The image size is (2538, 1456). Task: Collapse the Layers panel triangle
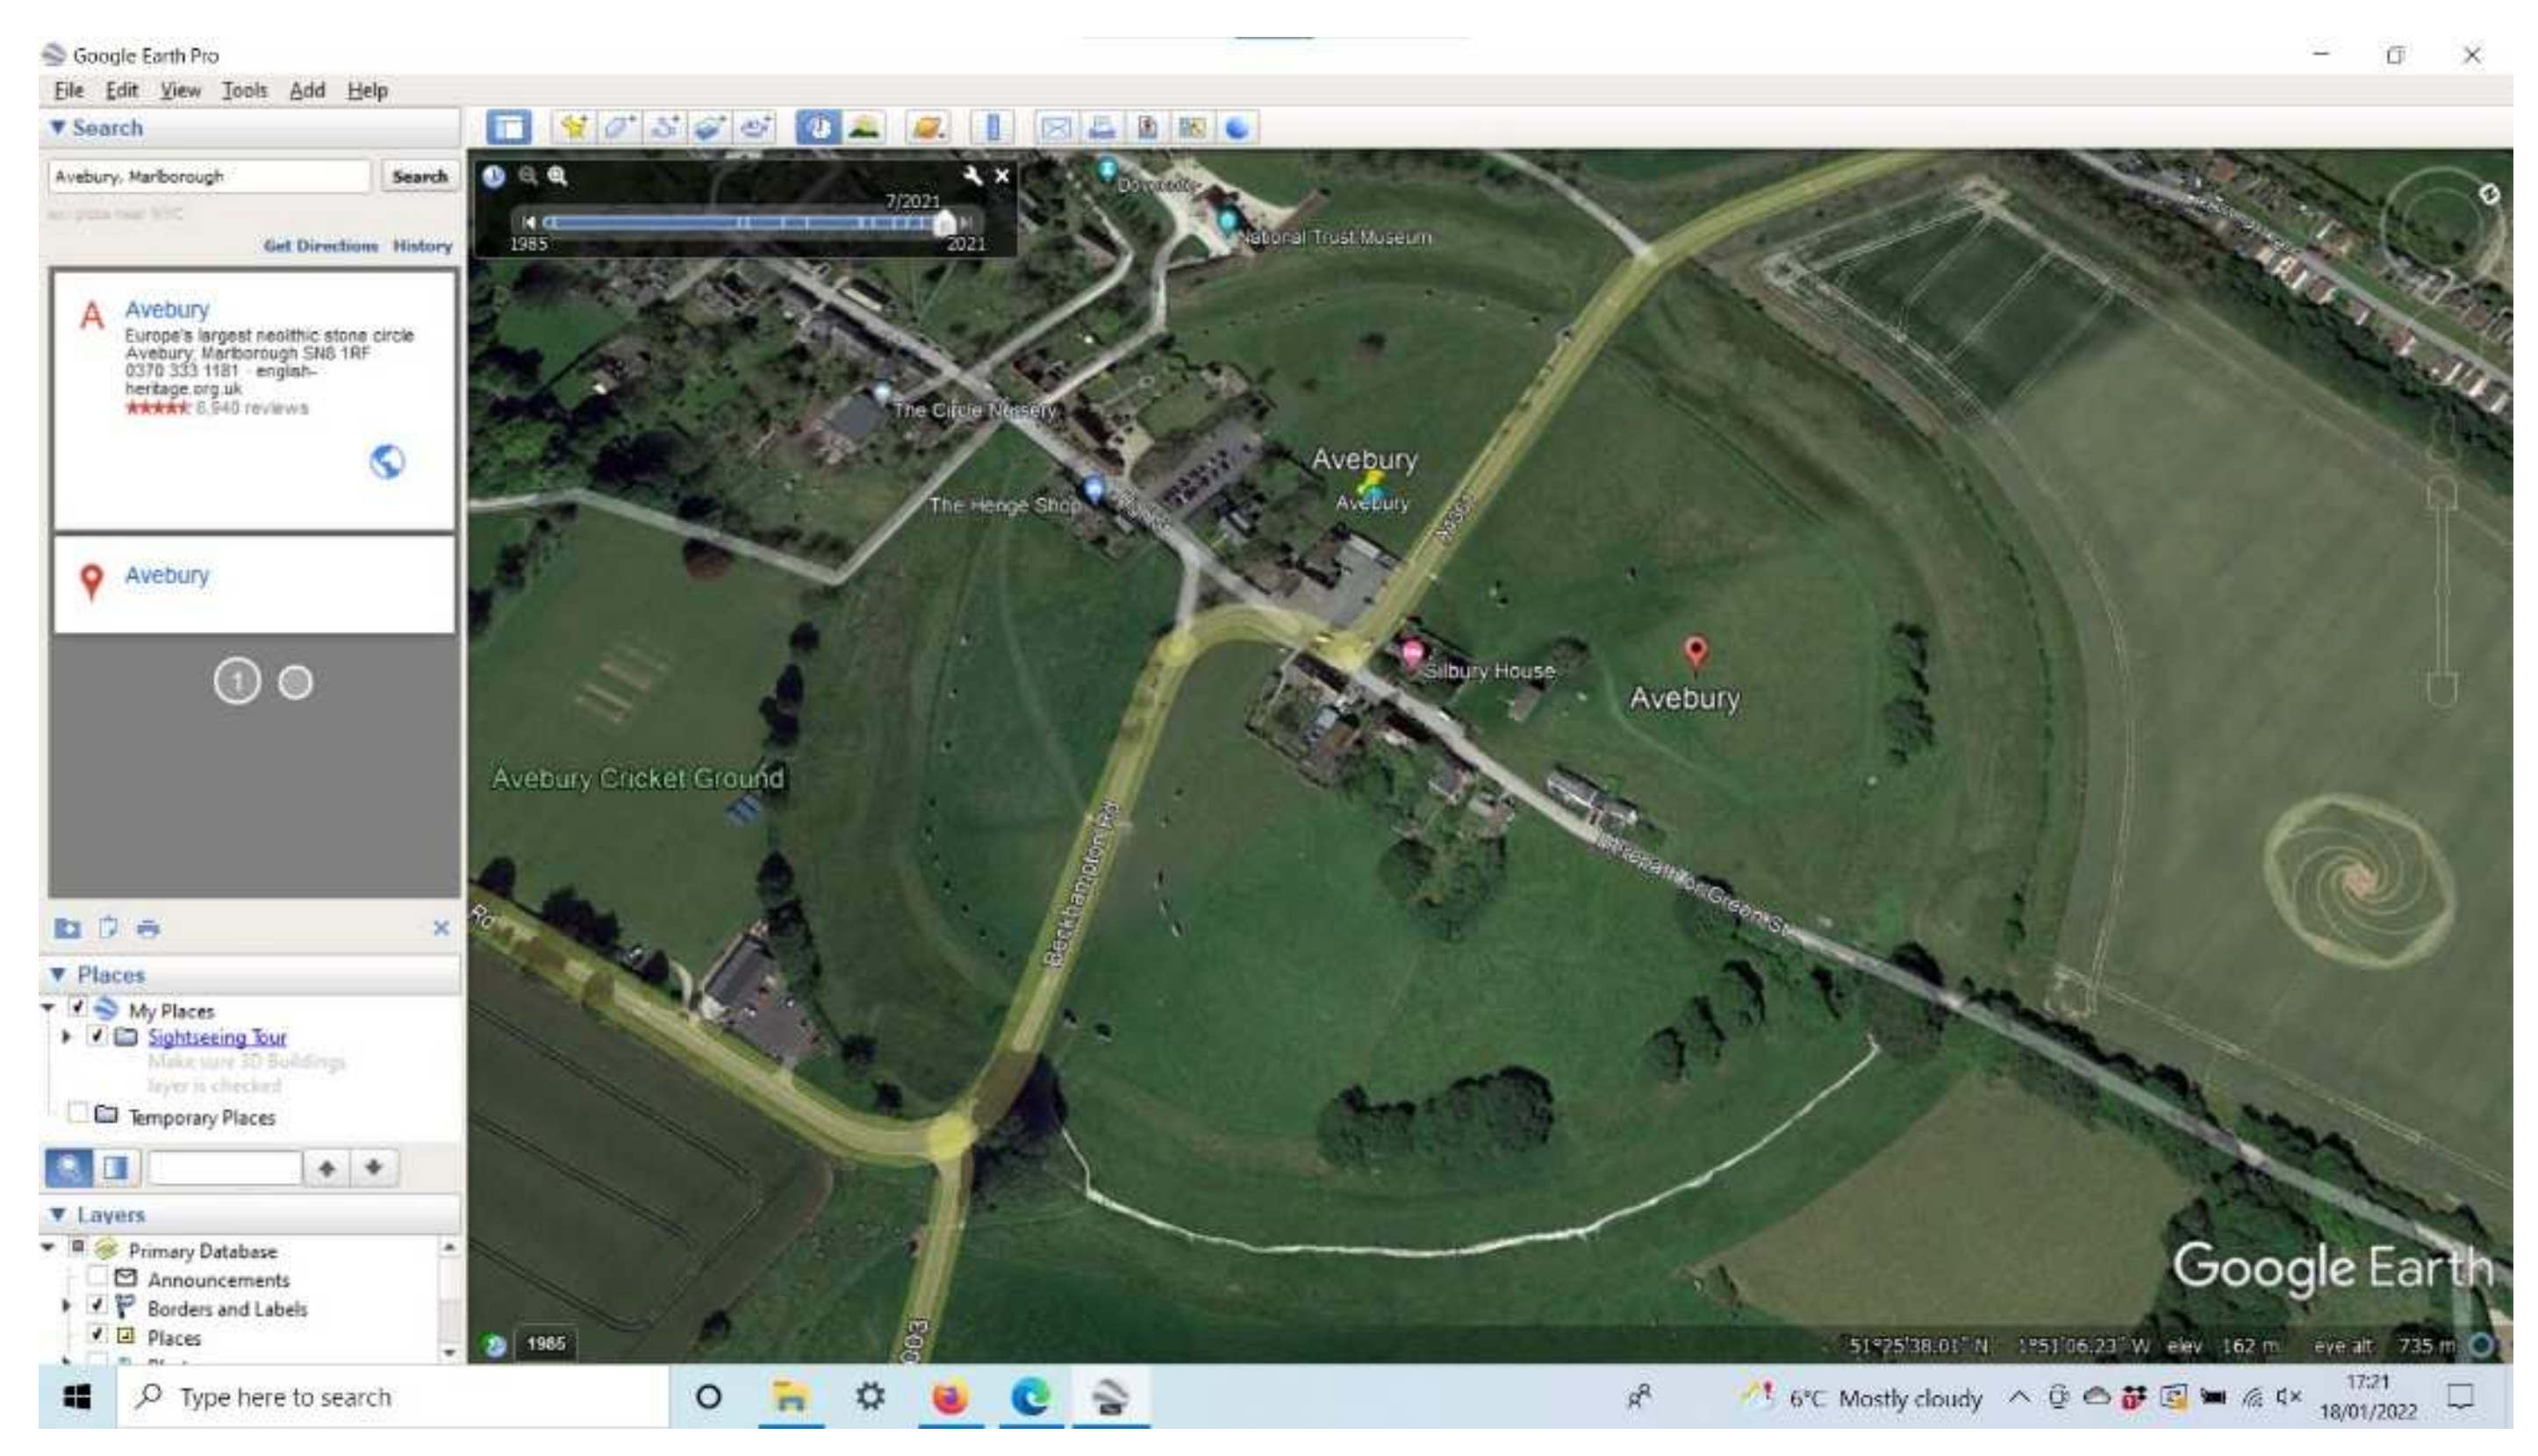tap(58, 1214)
